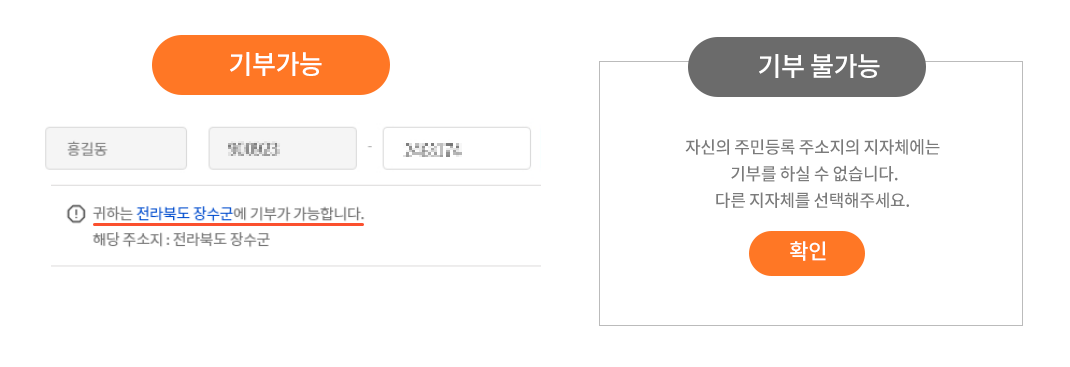Select the 홍길동 name field

(x=116, y=148)
